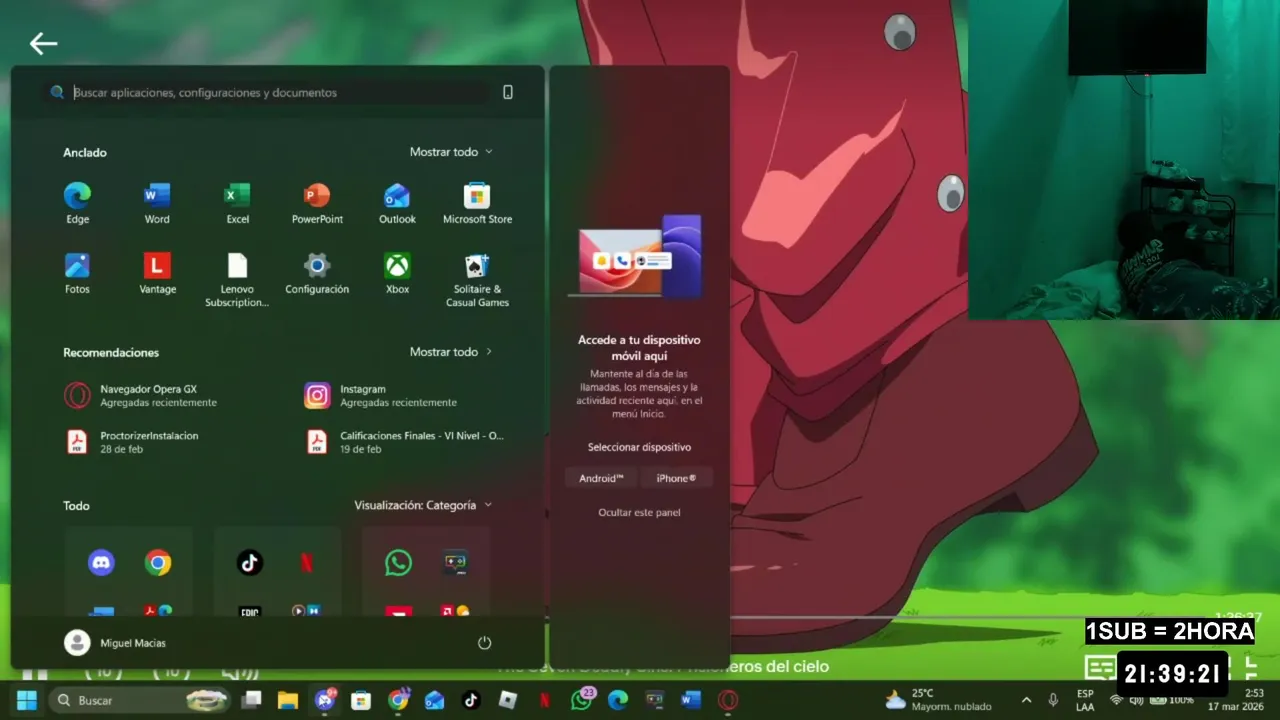The height and width of the screenshot is (720, 1280).
Task: Click the microphone icon in system tray
Action: coord(1053,700)
